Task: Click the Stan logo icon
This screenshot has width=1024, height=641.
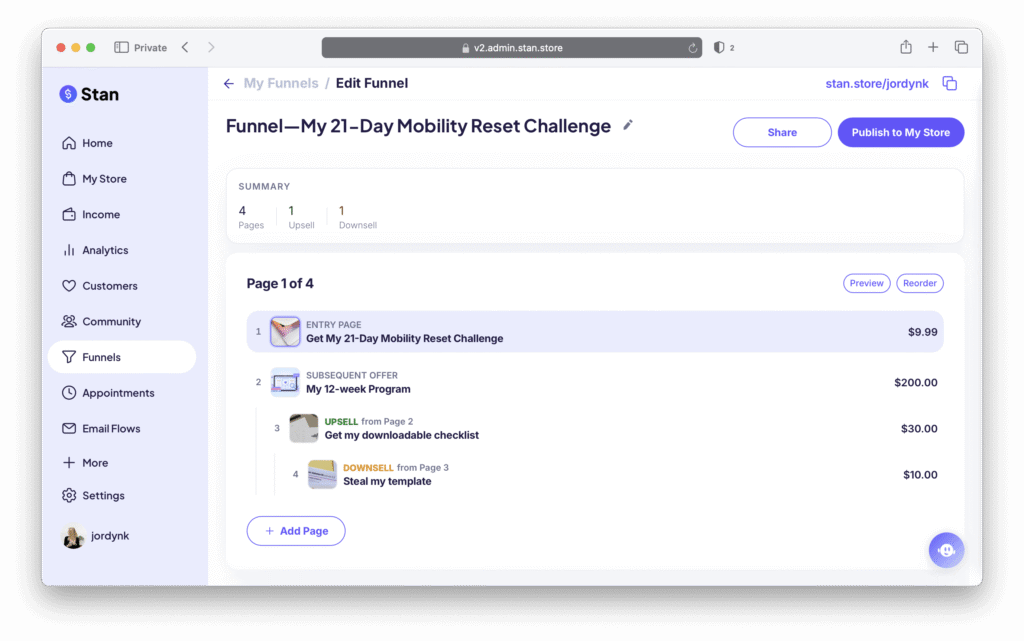Action: pos(68,94)
